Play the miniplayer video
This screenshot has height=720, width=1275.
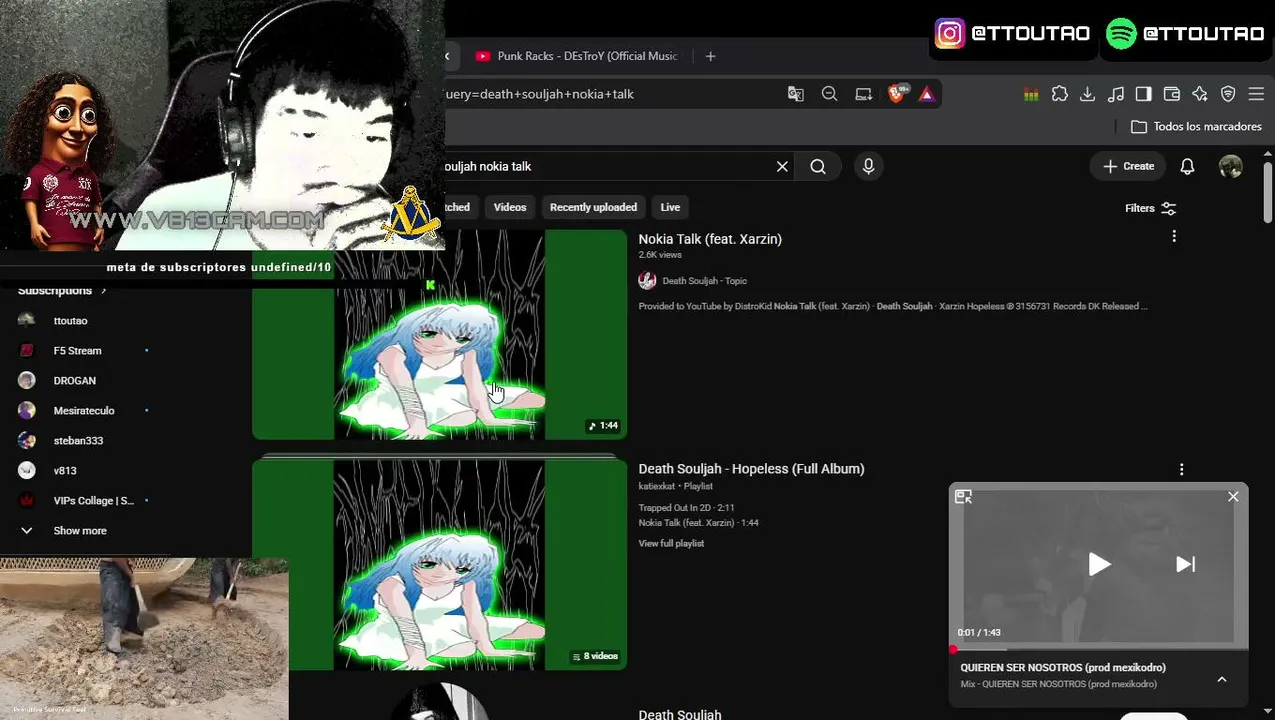click(x=1098, y=564)
